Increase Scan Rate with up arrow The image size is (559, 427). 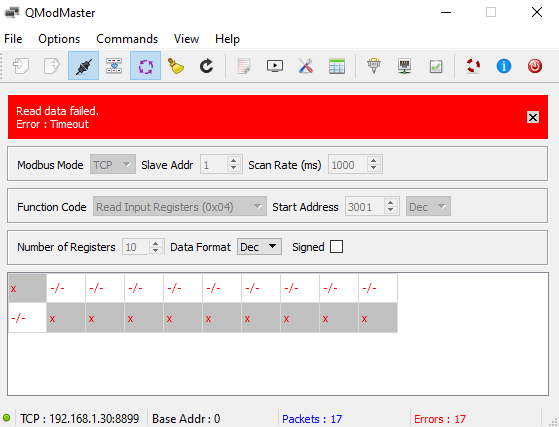click(374, 160)
